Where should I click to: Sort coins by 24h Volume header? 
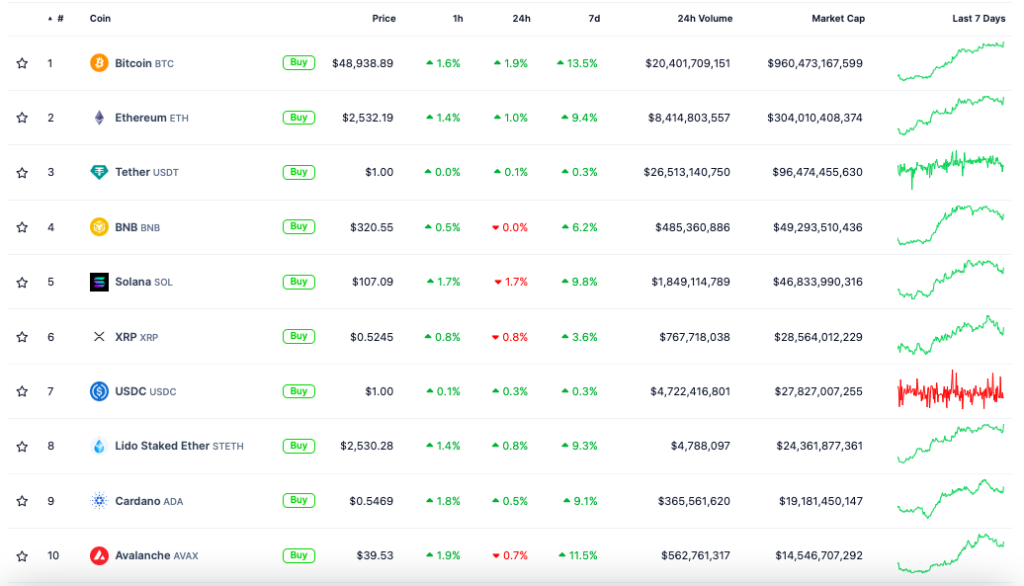tap(704, 18)
